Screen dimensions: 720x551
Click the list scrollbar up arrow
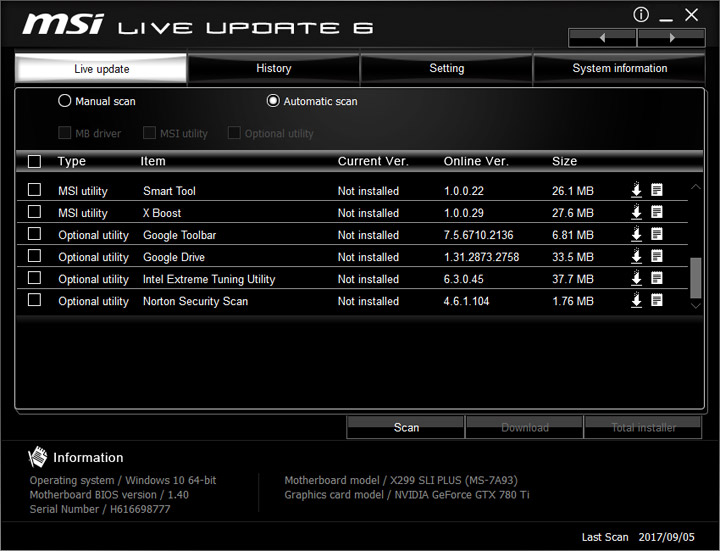pos(696,186)
